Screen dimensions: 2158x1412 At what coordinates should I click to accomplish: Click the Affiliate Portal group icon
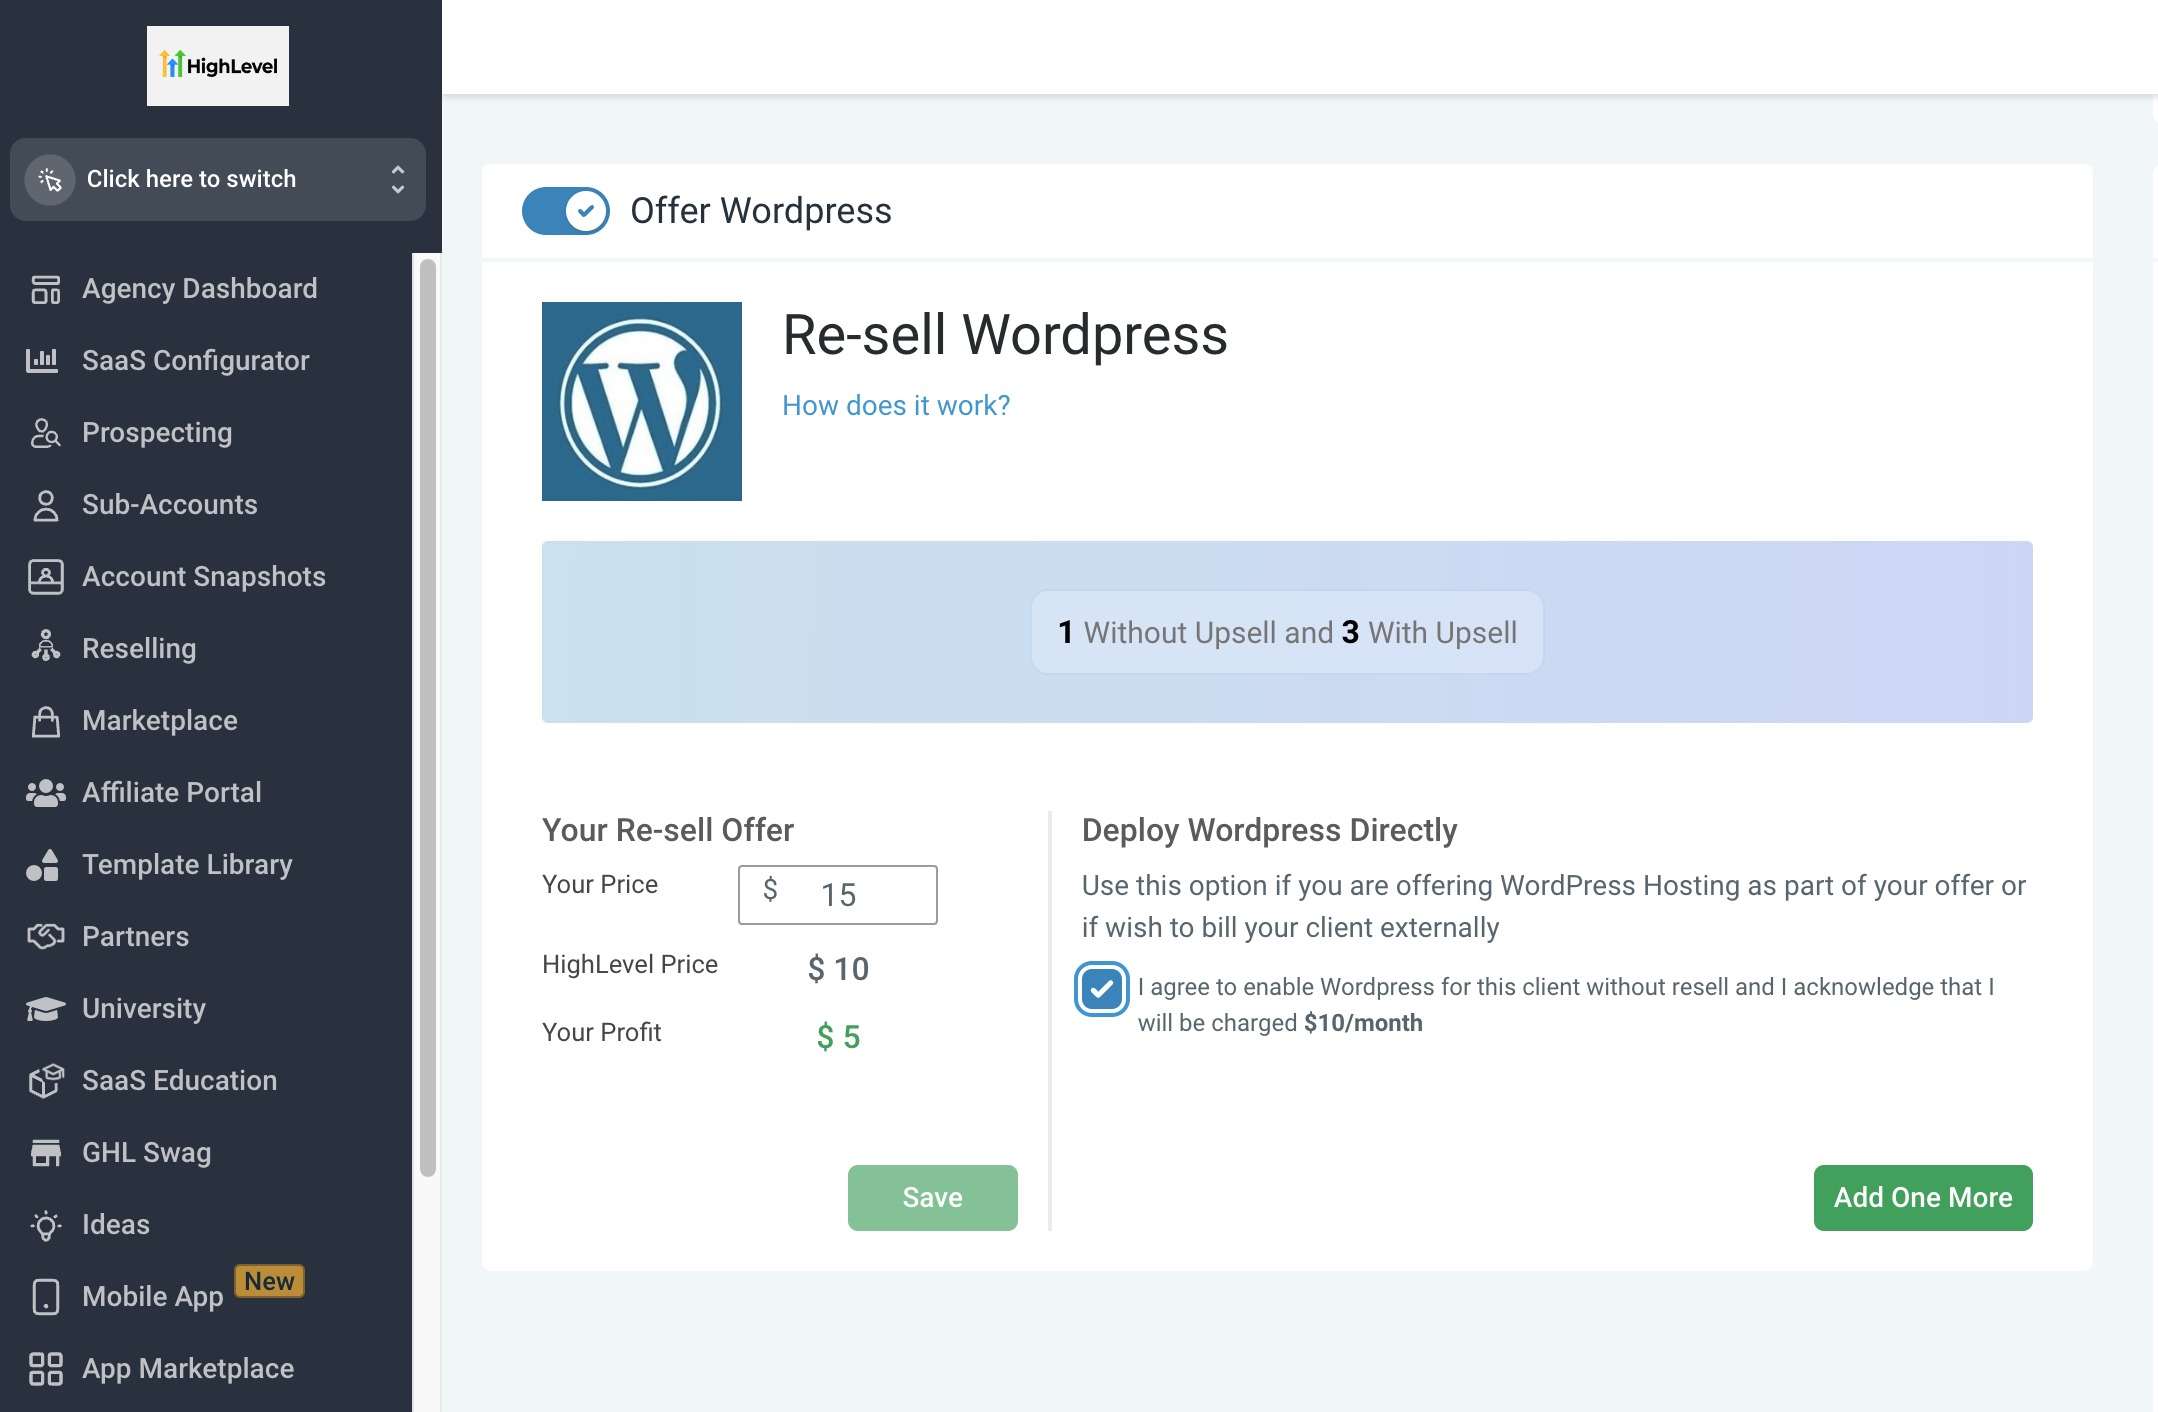pyautogui.click(x=46, y=793)
